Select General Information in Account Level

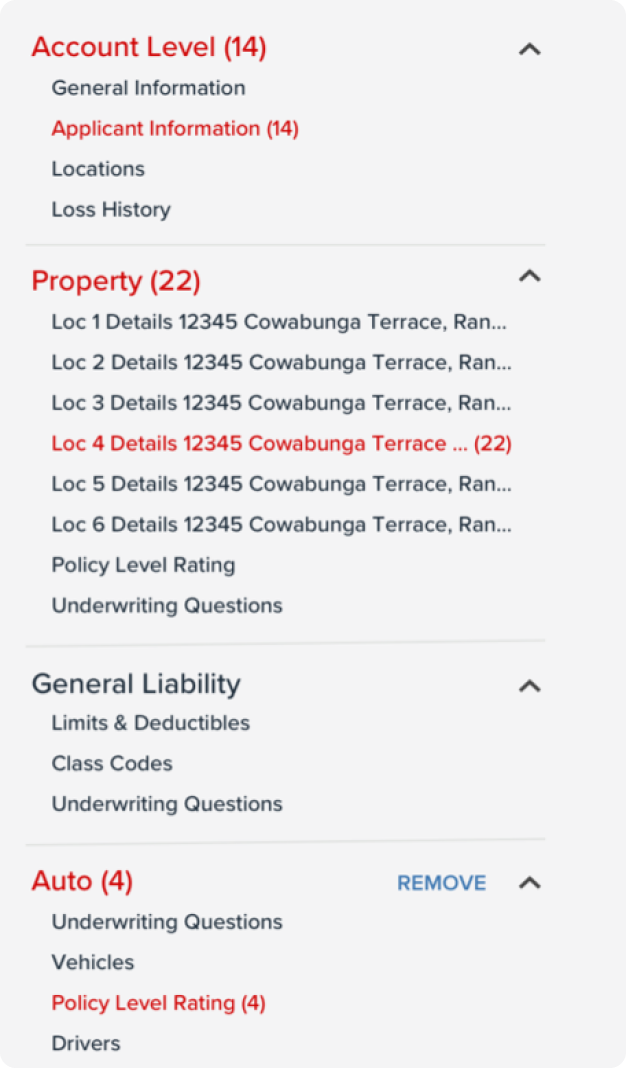tap(148, 88)
